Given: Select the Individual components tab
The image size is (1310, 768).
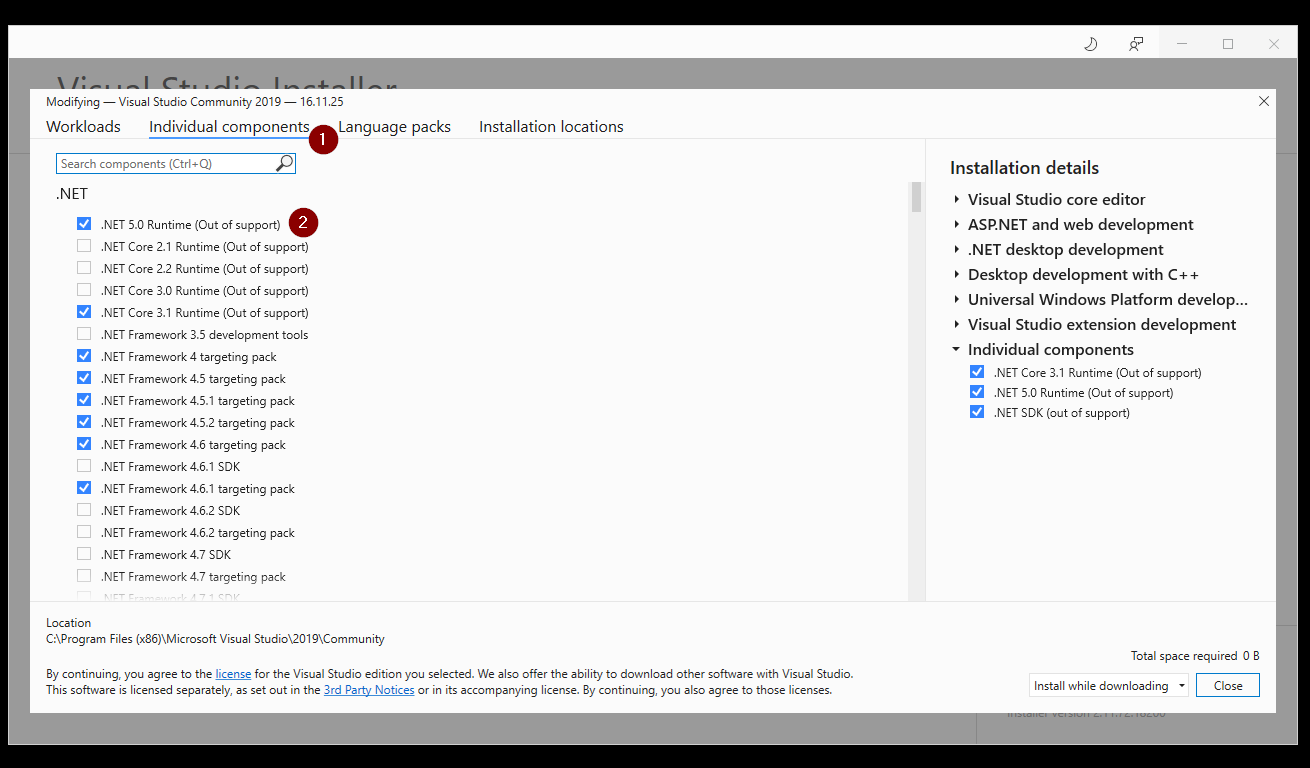Looking at the screenshot, I should [x=229, y=127].
